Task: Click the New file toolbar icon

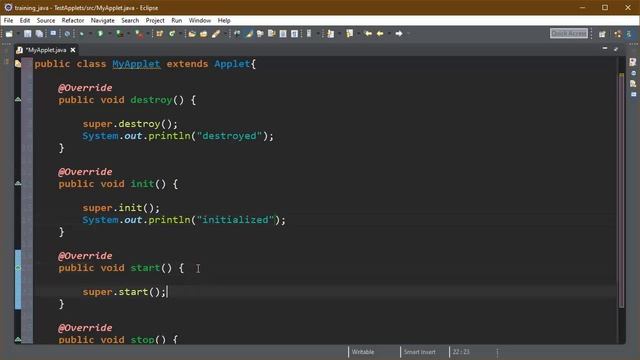Action: (x=9, y=33)
